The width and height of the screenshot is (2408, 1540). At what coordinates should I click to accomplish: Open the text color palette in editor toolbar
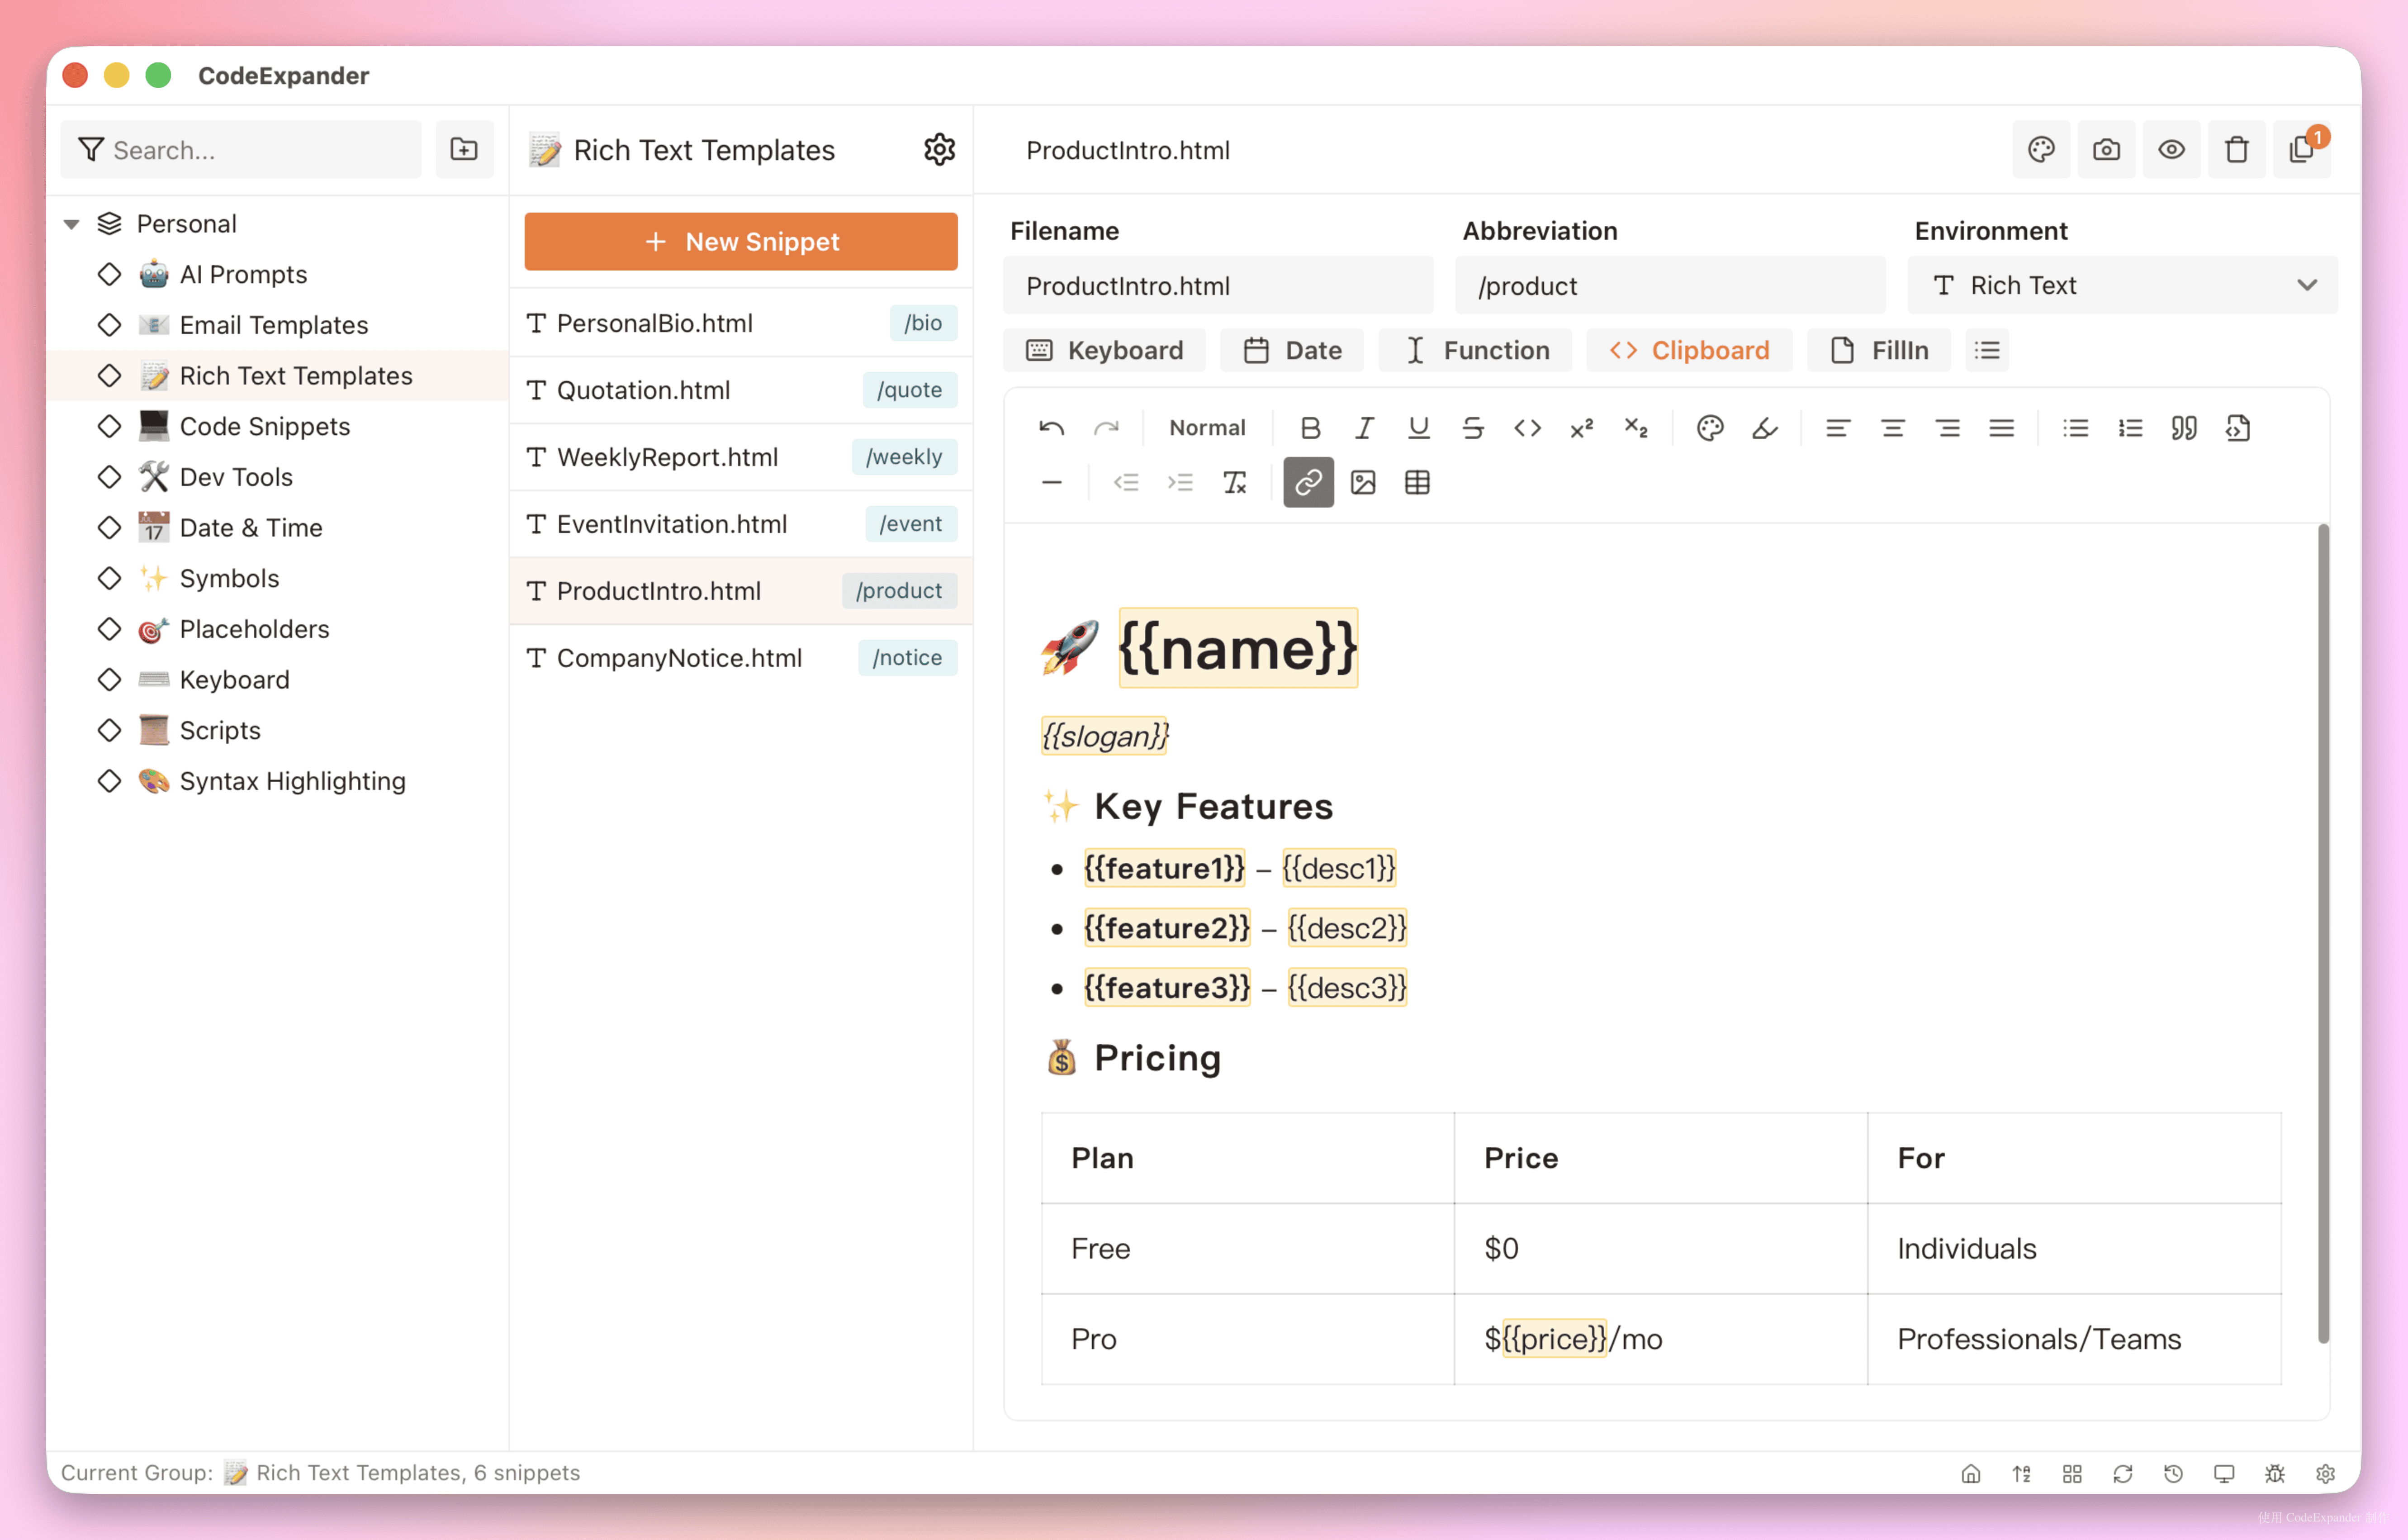(1710, 428)
